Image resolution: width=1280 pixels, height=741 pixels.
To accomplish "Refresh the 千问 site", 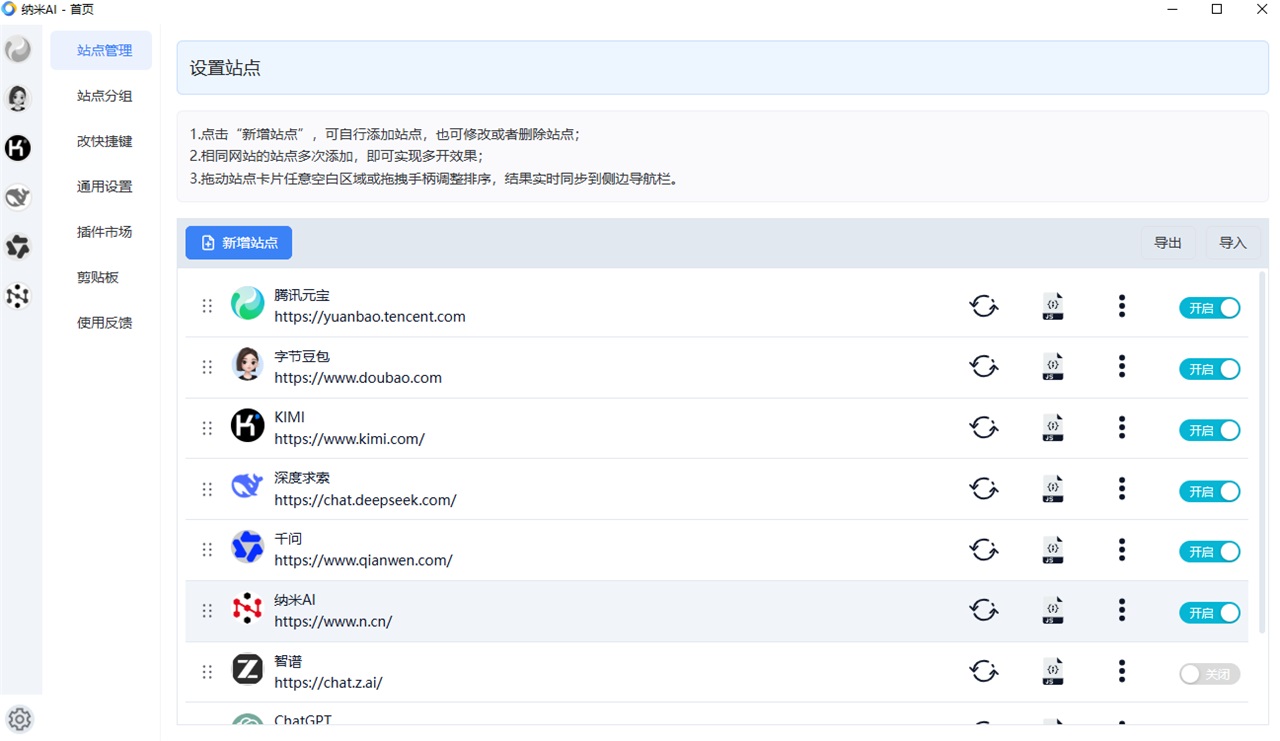I will click(x=984, y=551).
